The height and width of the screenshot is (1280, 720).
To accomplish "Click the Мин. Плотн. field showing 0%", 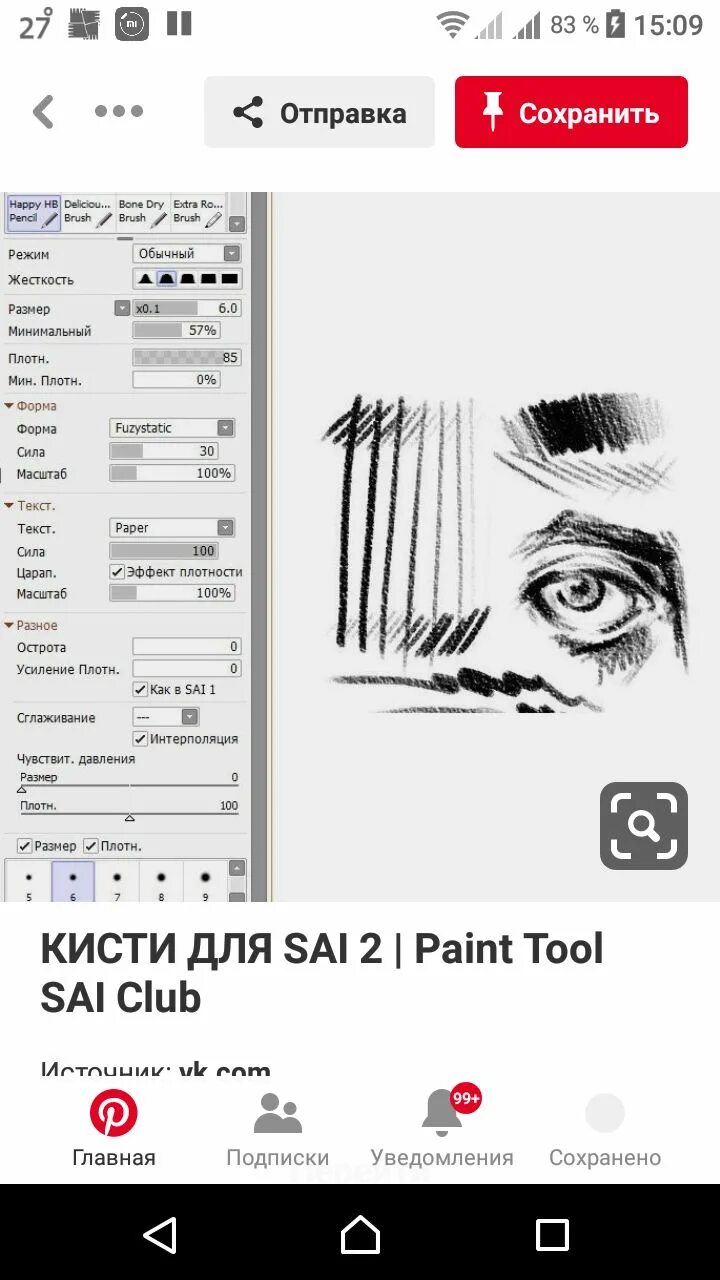I will point(176,380).
